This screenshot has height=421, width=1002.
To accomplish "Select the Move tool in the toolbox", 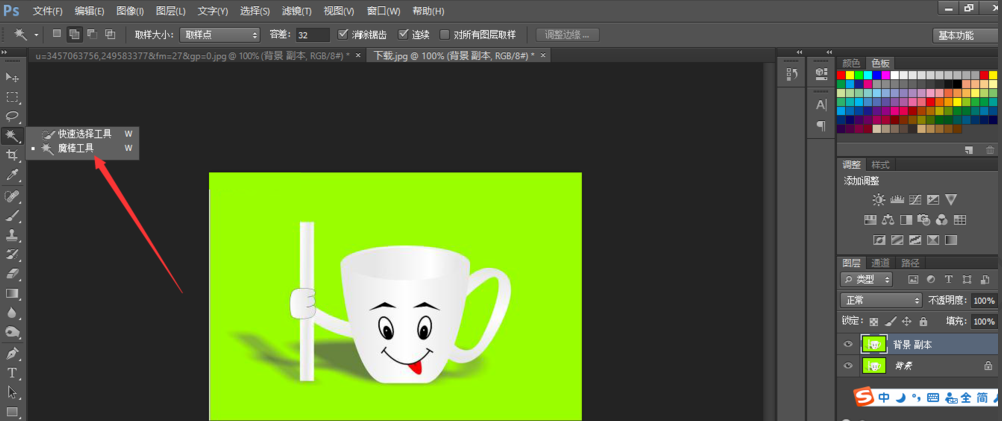I will tap(13, 77).
